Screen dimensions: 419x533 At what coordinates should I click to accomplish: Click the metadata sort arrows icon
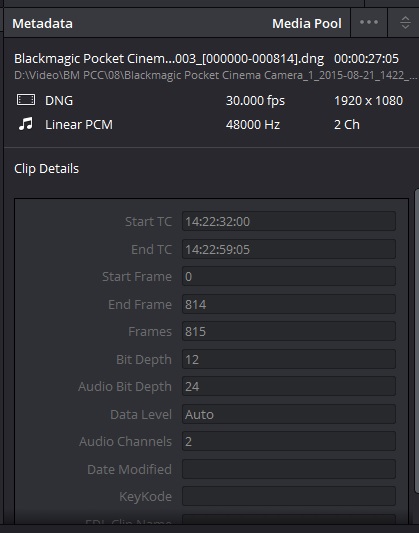(405, 23)
